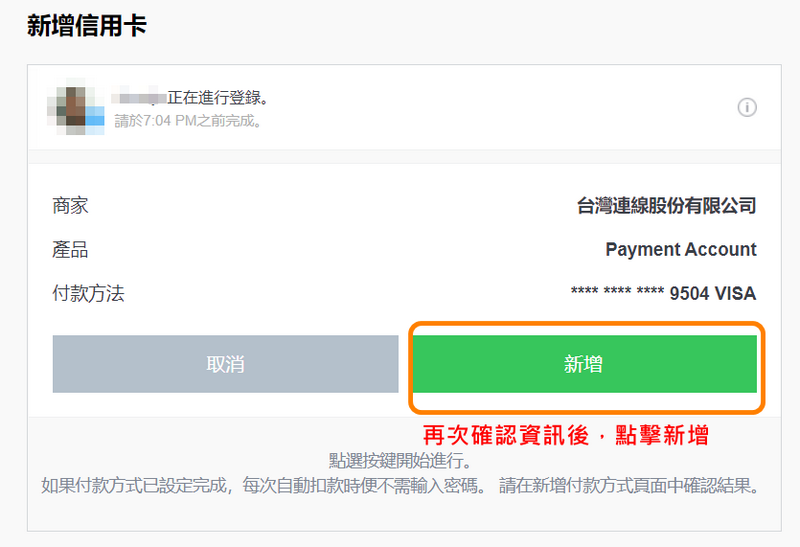
Task: Click the 新增信用卡 page heading
Action: tap(87, 26)
